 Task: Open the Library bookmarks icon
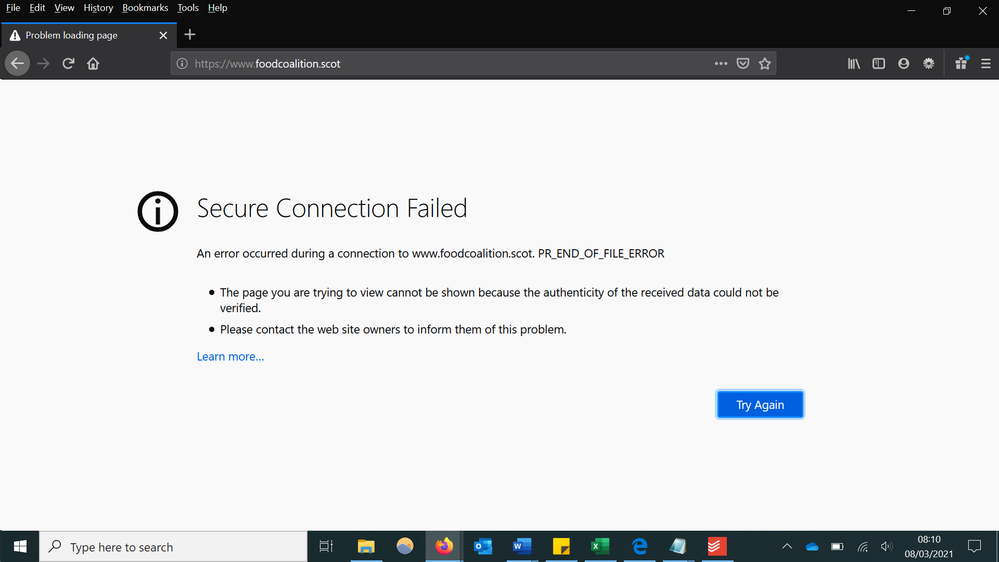[x=854, y=64]
